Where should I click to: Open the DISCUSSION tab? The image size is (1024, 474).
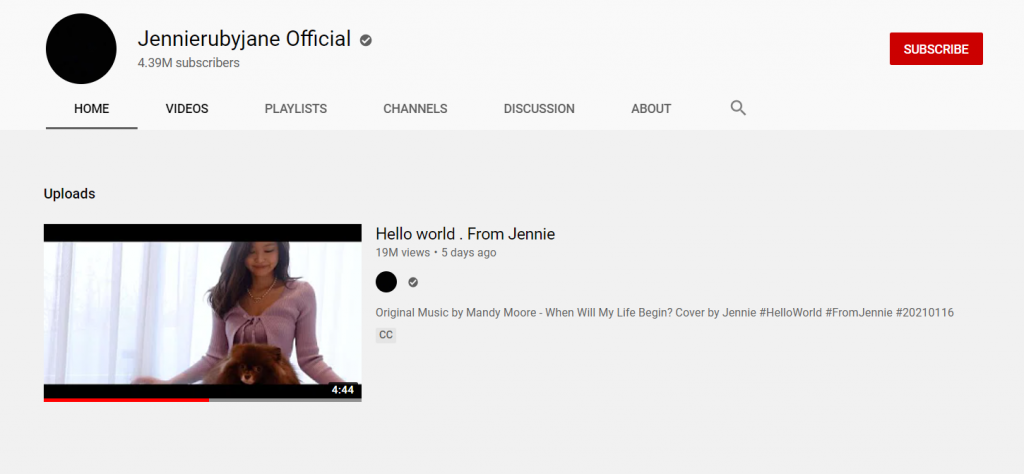(539, 109)
